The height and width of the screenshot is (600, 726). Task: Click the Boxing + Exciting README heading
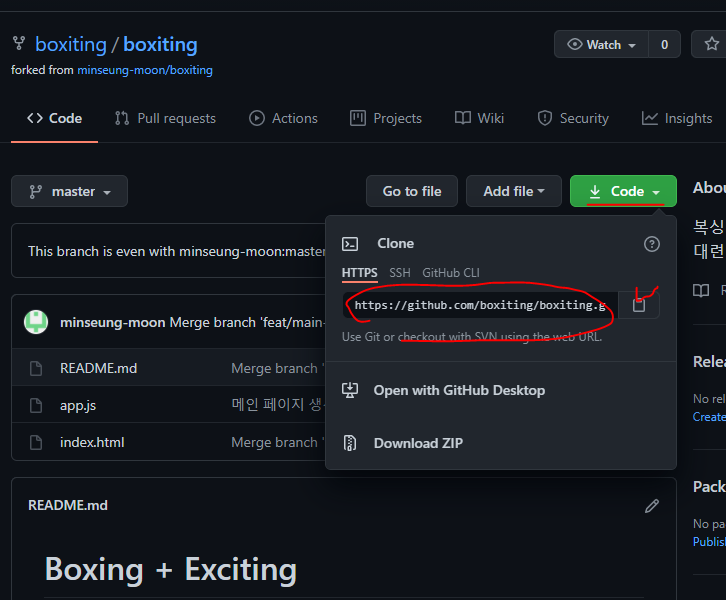pos(171,569)
